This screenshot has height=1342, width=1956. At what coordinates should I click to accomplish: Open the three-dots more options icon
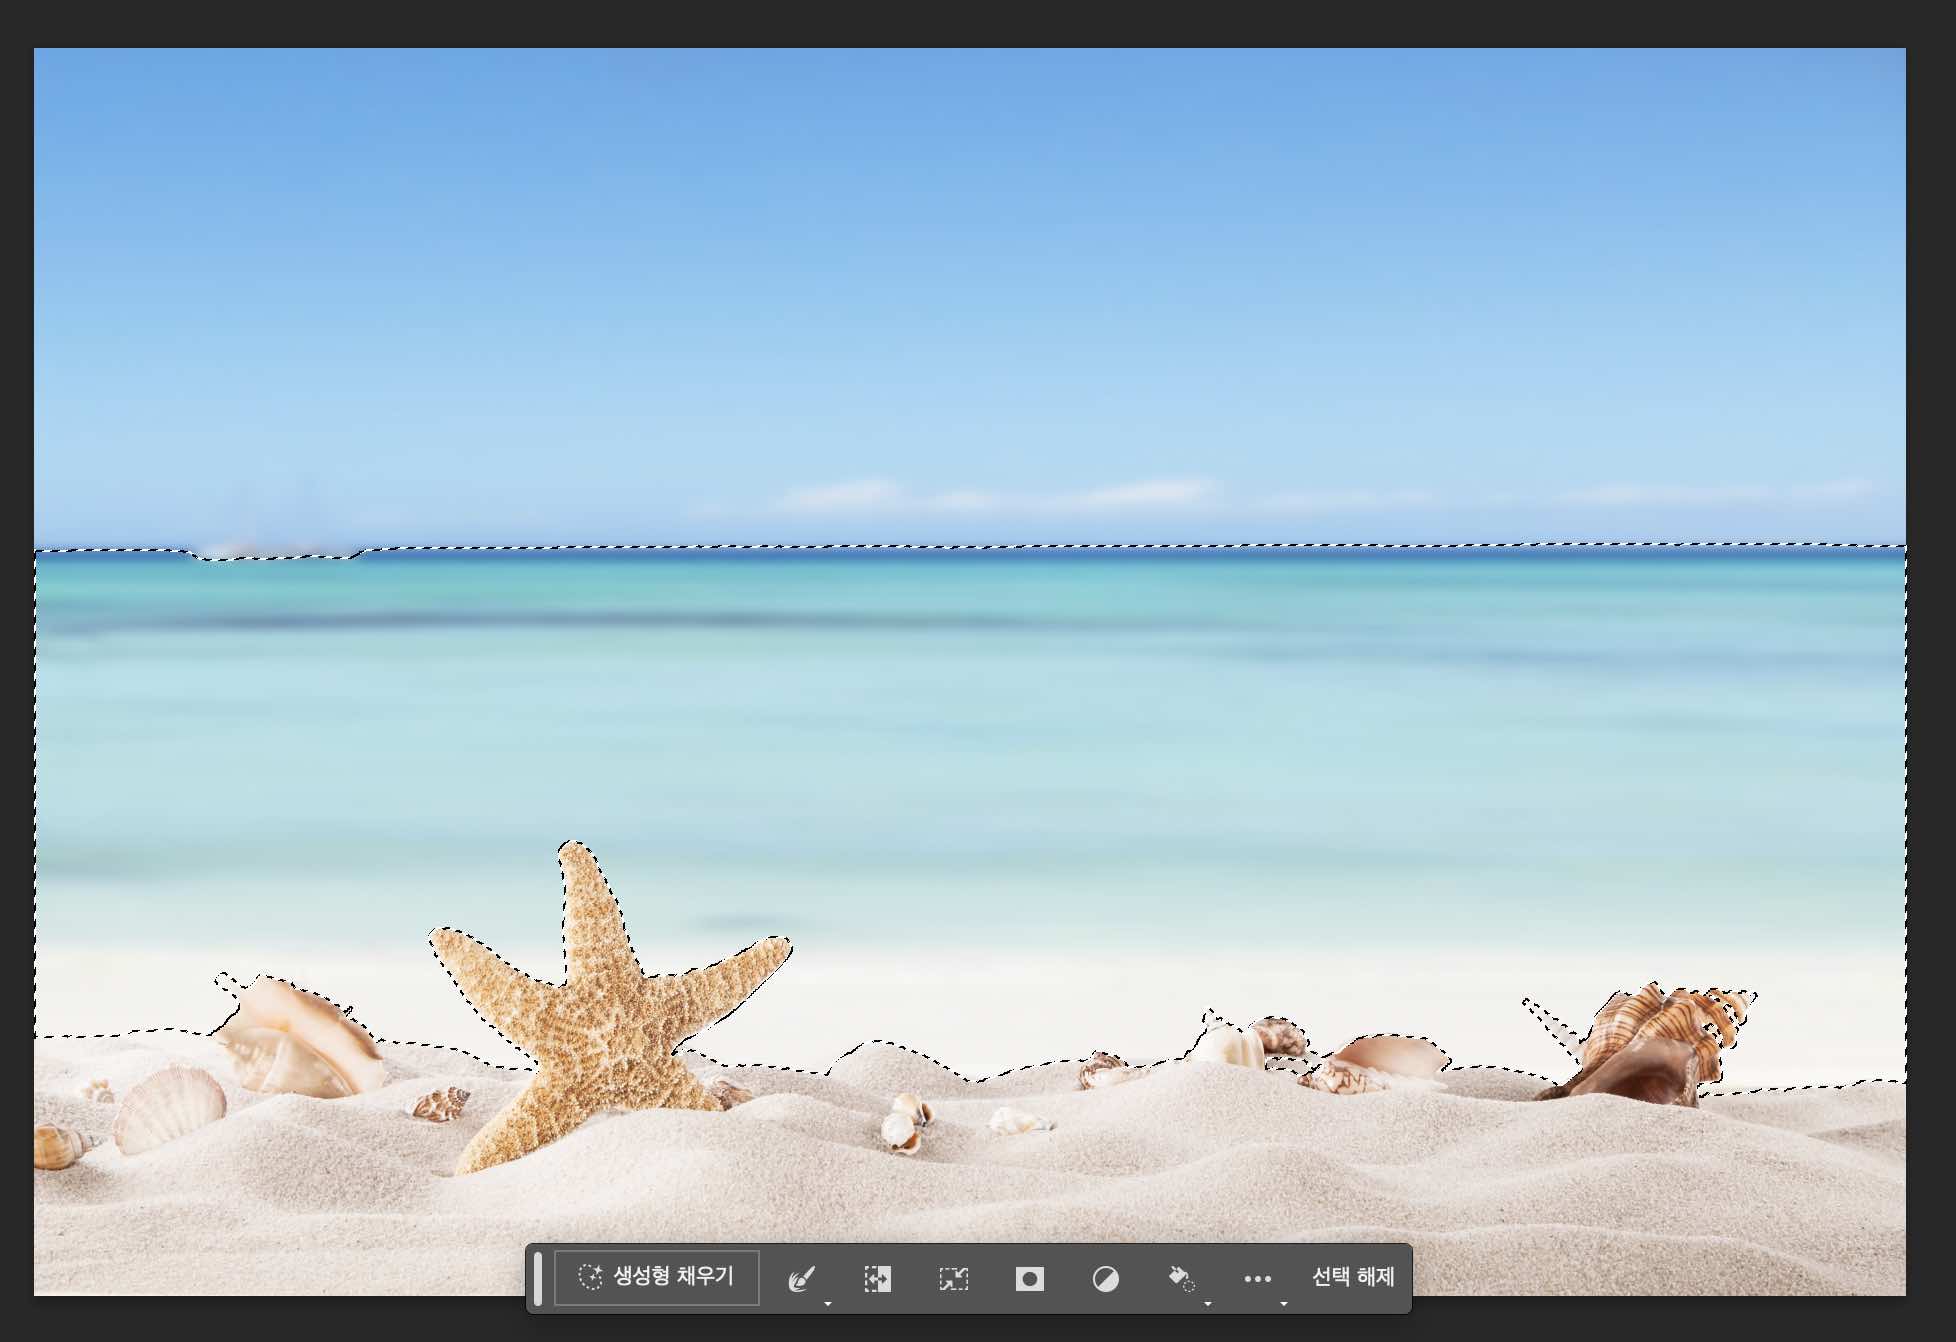1257,1278
